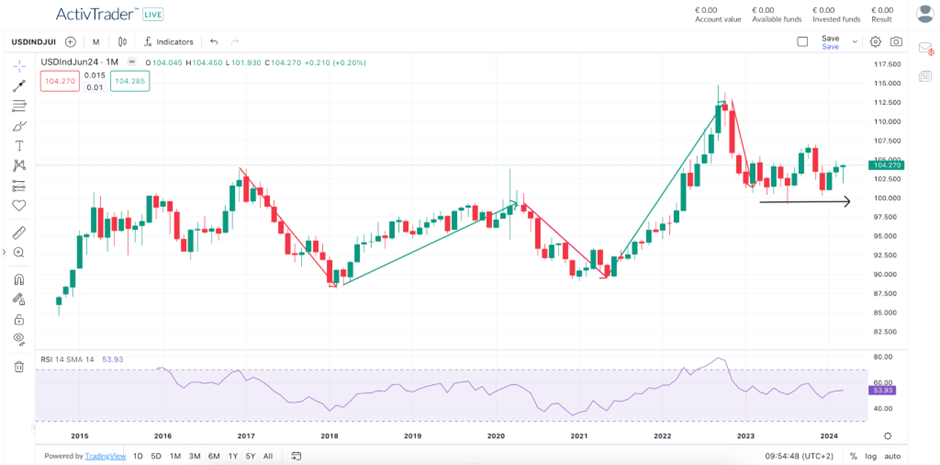Screen dimensions: 940x465
Task: Hide all drawings with eye icon
Action: coord(19,340)
